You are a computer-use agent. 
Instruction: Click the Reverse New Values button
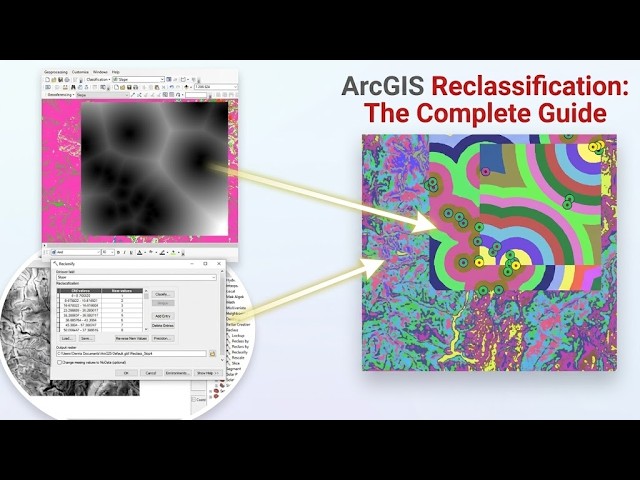coord(132,338)
